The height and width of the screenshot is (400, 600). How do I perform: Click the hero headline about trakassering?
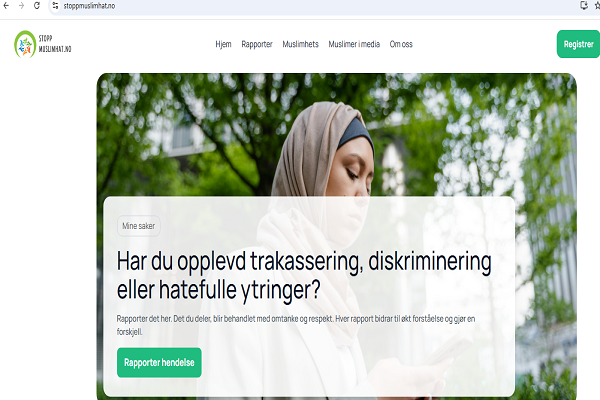click(304, 277)
